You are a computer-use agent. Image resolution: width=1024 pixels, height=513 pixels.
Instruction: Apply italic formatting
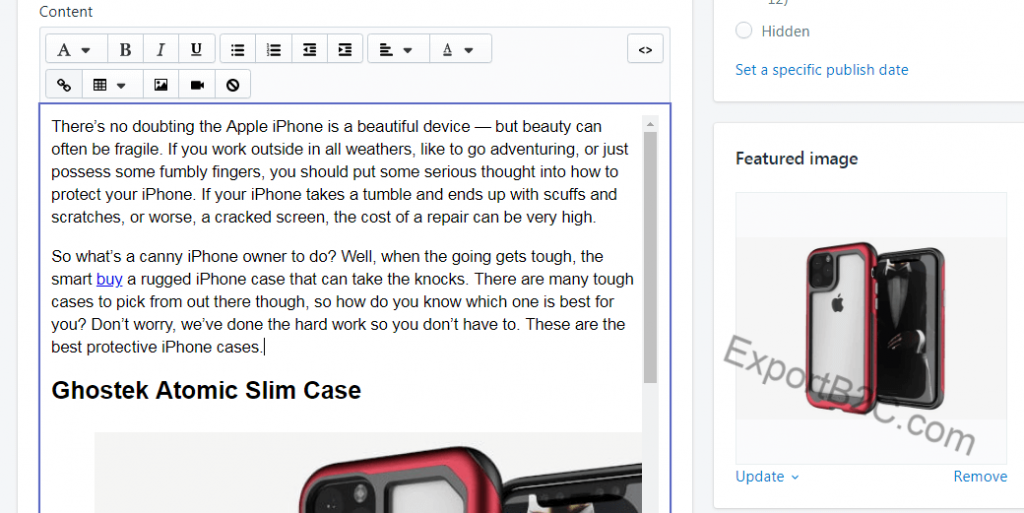pyautogui.click(x=160, y=49)
